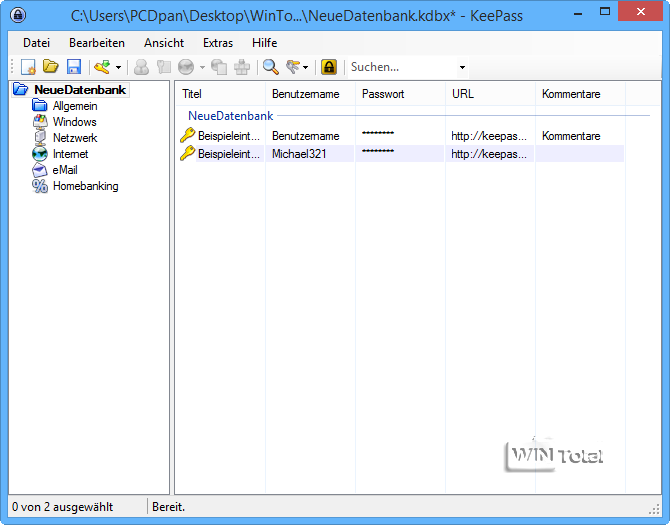Open the Ansicht menu
This screenshot has height=525, width=670.
pos(164,43)
